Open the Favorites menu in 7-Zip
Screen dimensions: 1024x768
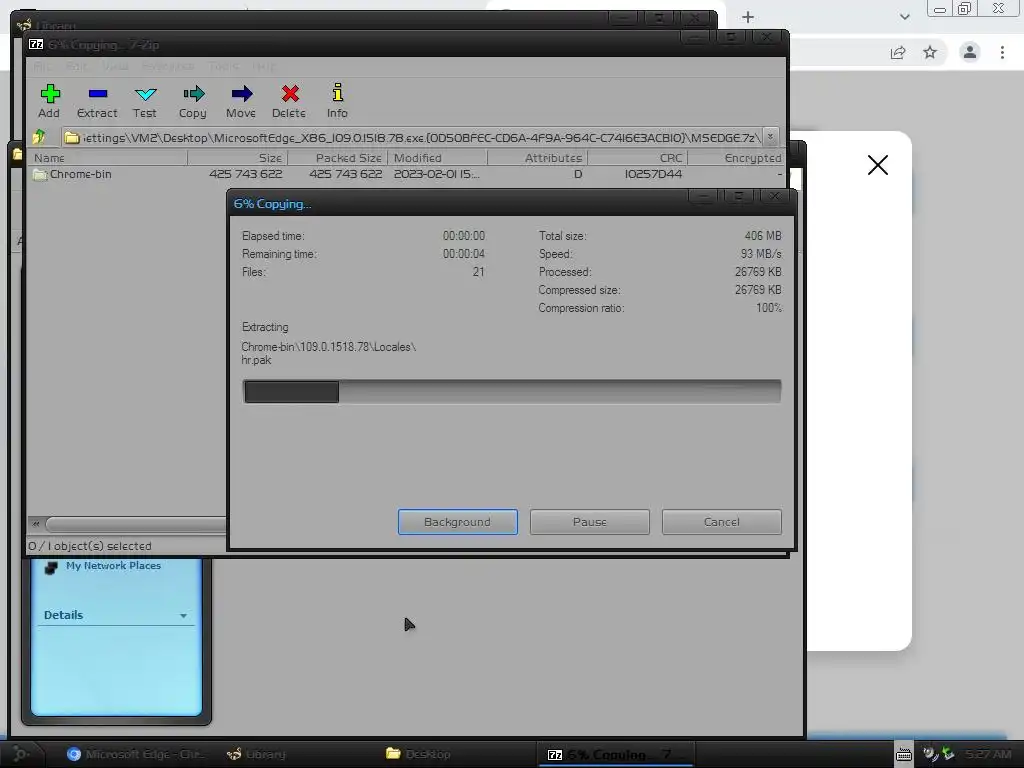(168, 67)
